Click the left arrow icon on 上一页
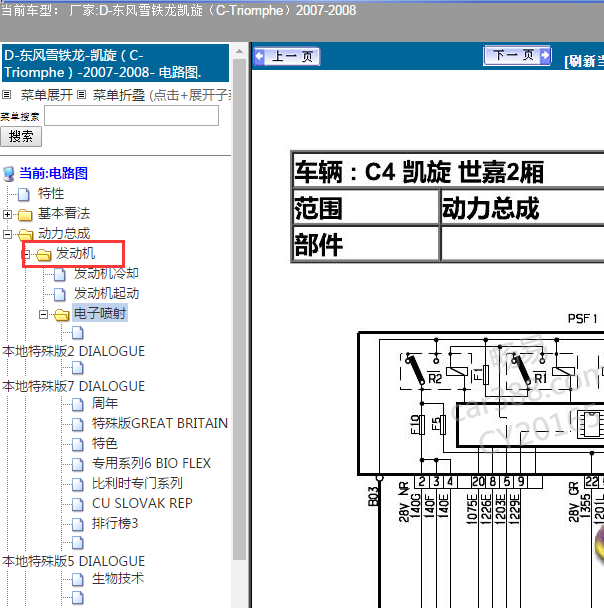The image size is (604, 608). click(259, 57)
